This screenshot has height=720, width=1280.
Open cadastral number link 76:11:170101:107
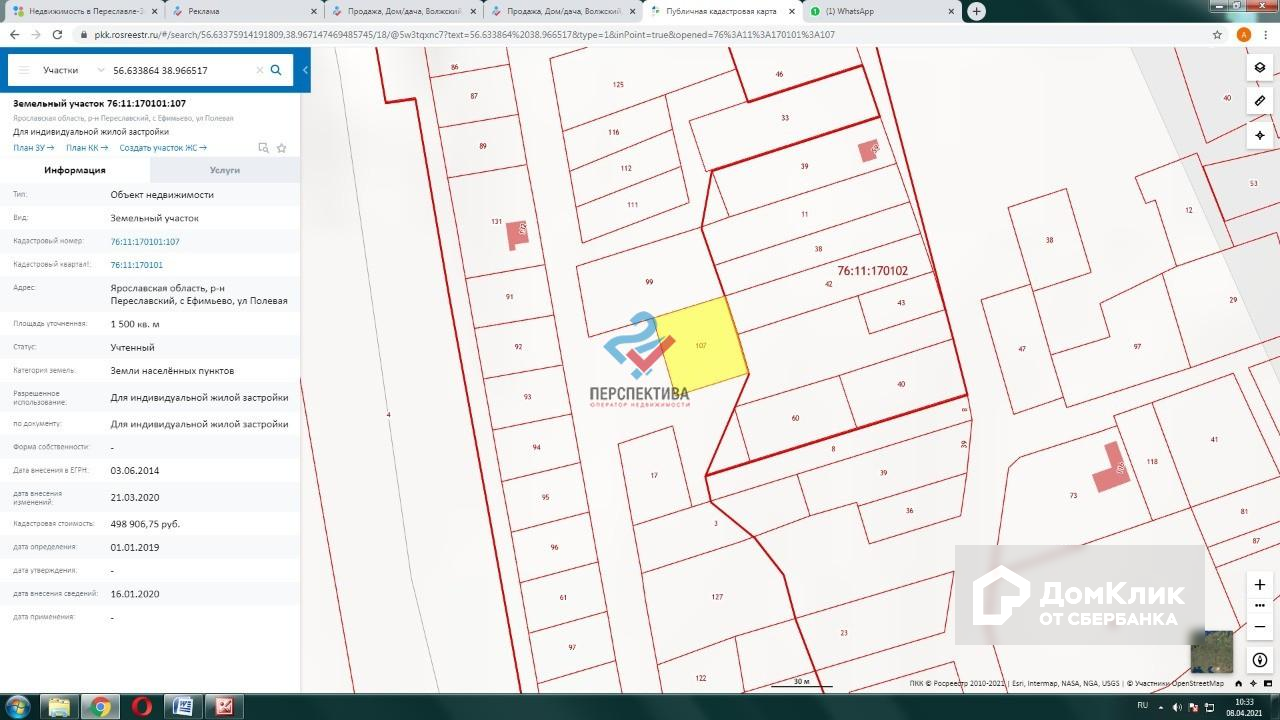[145, 242]
